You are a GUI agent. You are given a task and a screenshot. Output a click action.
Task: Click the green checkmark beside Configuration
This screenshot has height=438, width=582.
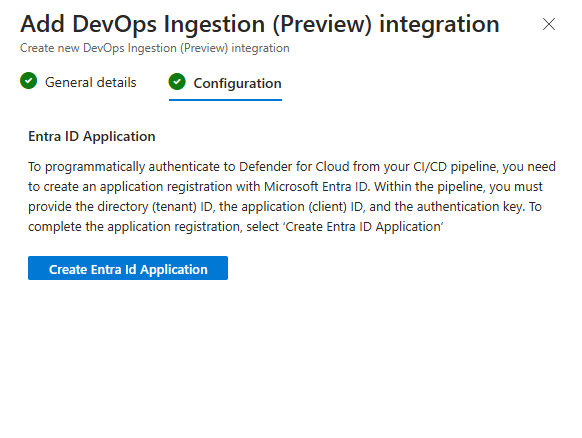[x=177, y=82]
